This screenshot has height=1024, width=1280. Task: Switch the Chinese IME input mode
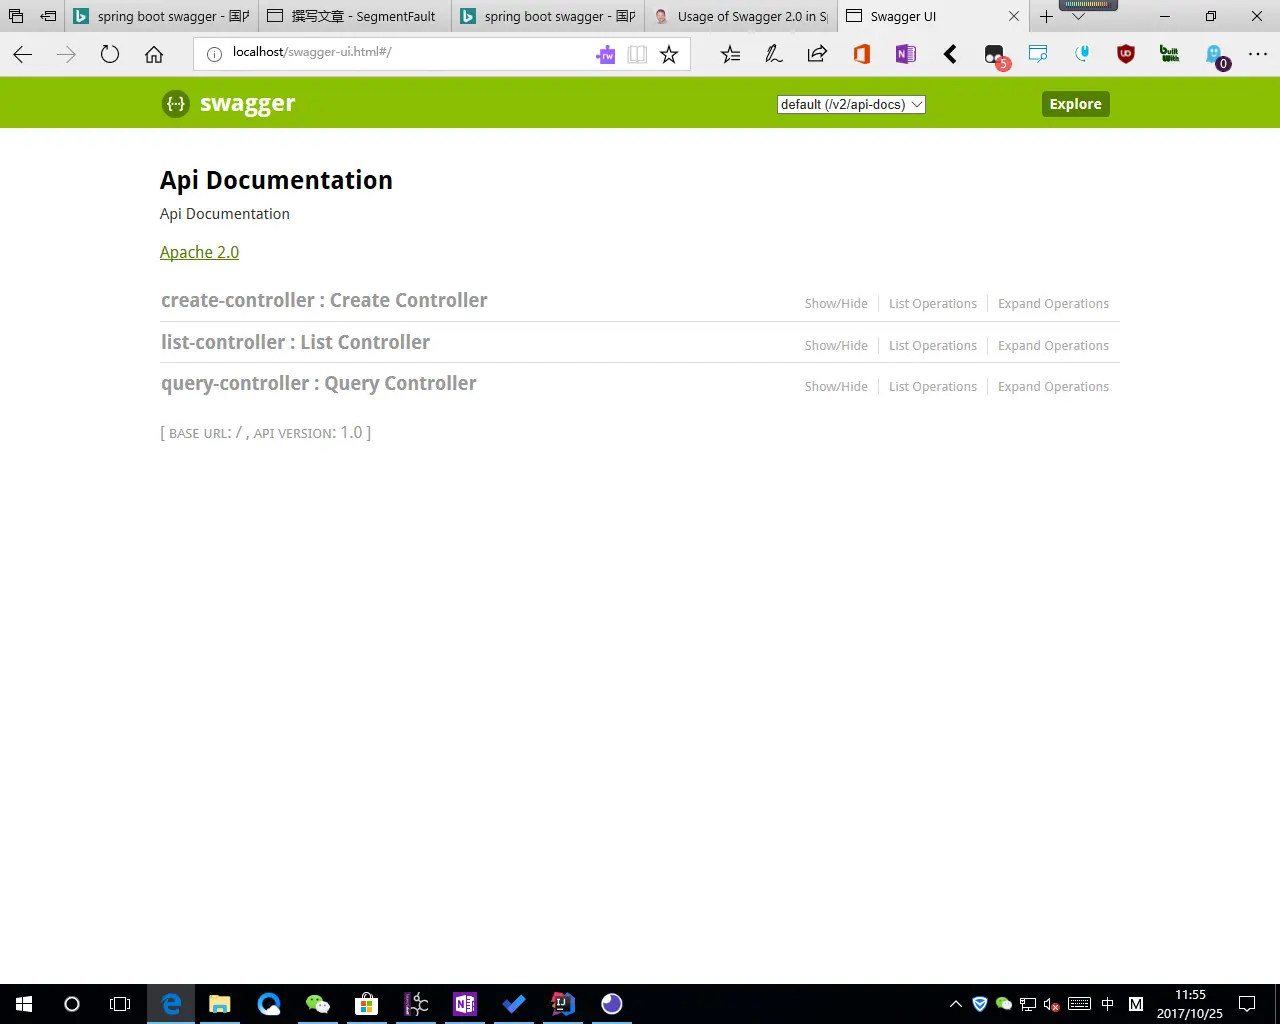coord(1107,1004)
